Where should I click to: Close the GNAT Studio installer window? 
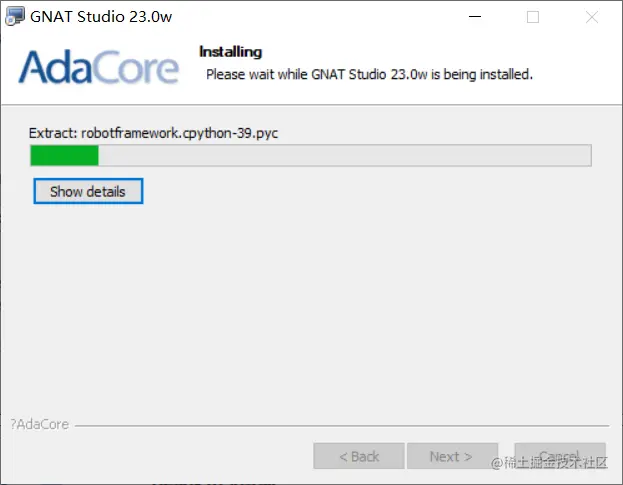tap(592, 17)
